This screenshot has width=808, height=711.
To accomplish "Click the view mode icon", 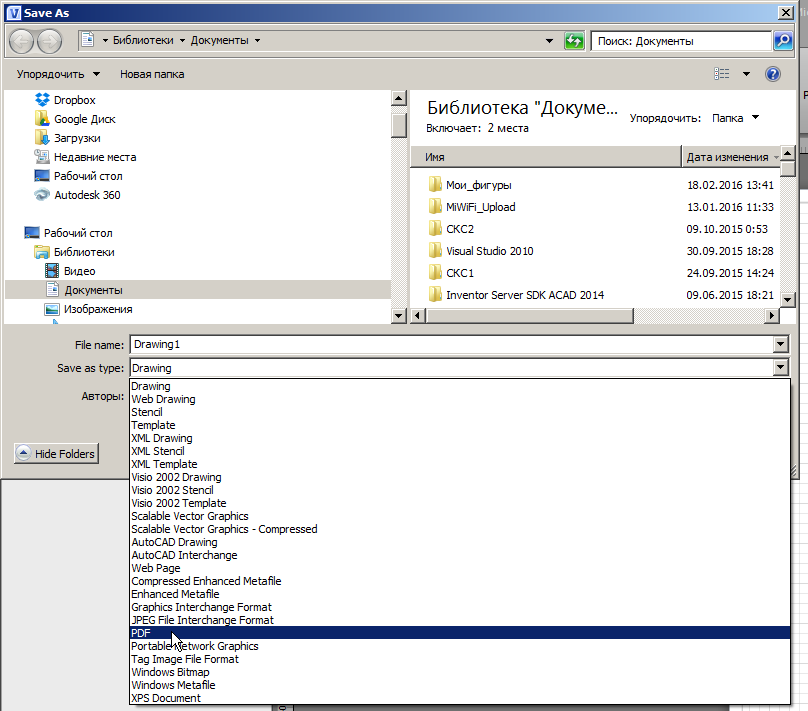I will click(721, 74).
